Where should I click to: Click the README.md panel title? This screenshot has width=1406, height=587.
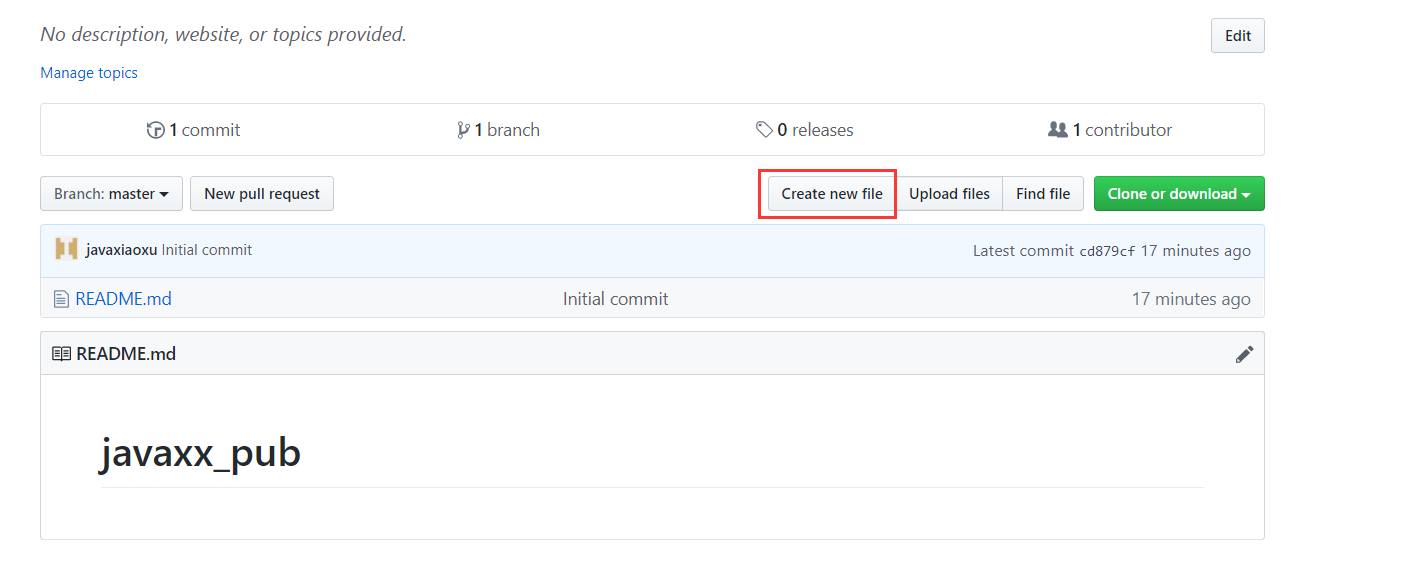[126, 354]
